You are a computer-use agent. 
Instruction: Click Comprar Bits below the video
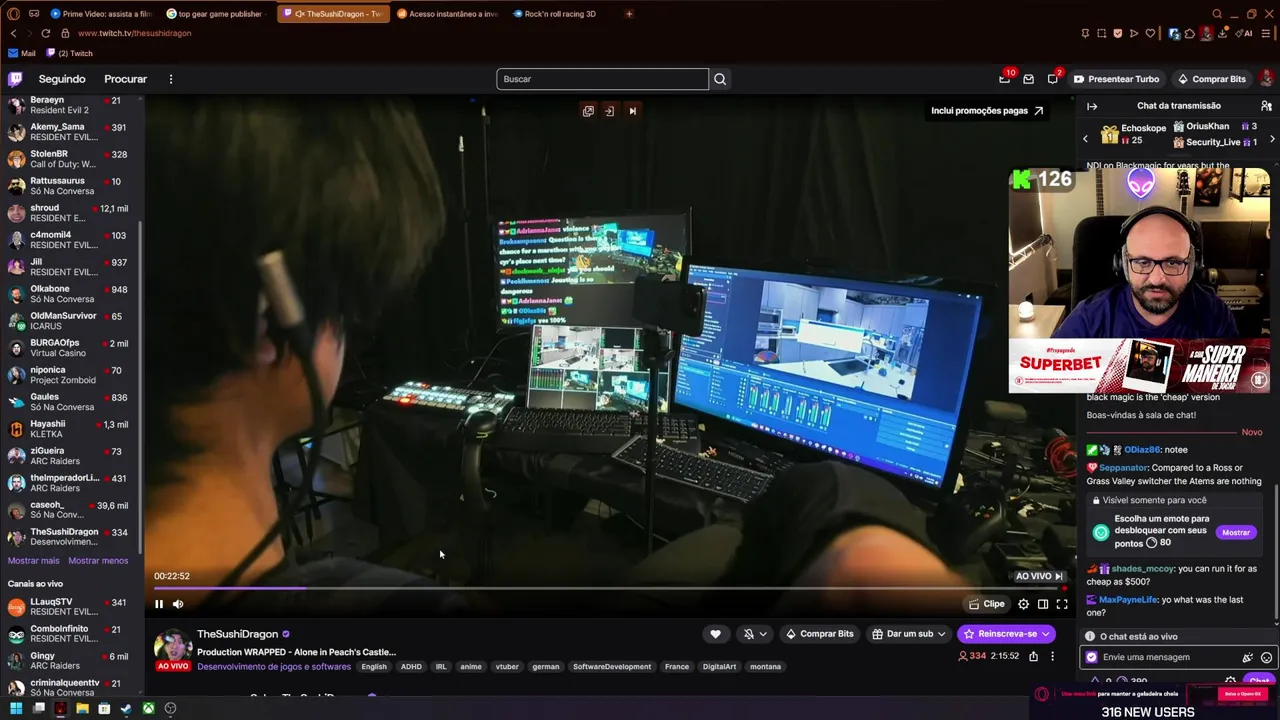[820, 634]
